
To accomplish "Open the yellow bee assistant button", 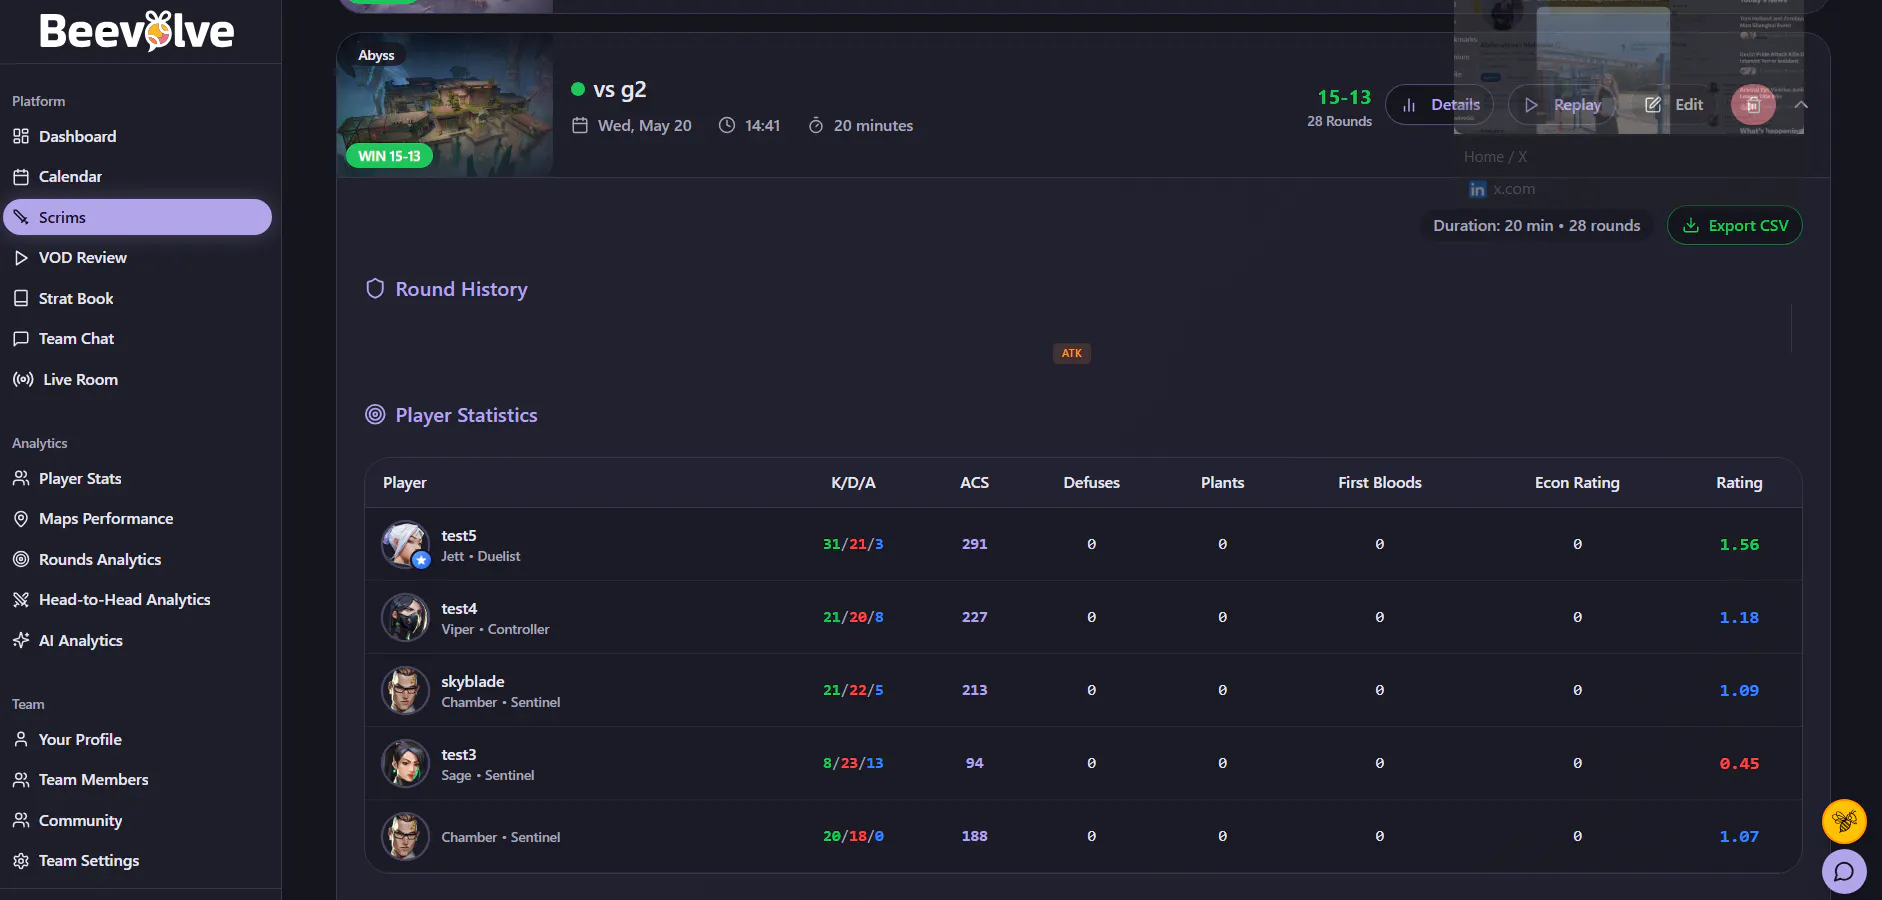I will click(1844, 822).
